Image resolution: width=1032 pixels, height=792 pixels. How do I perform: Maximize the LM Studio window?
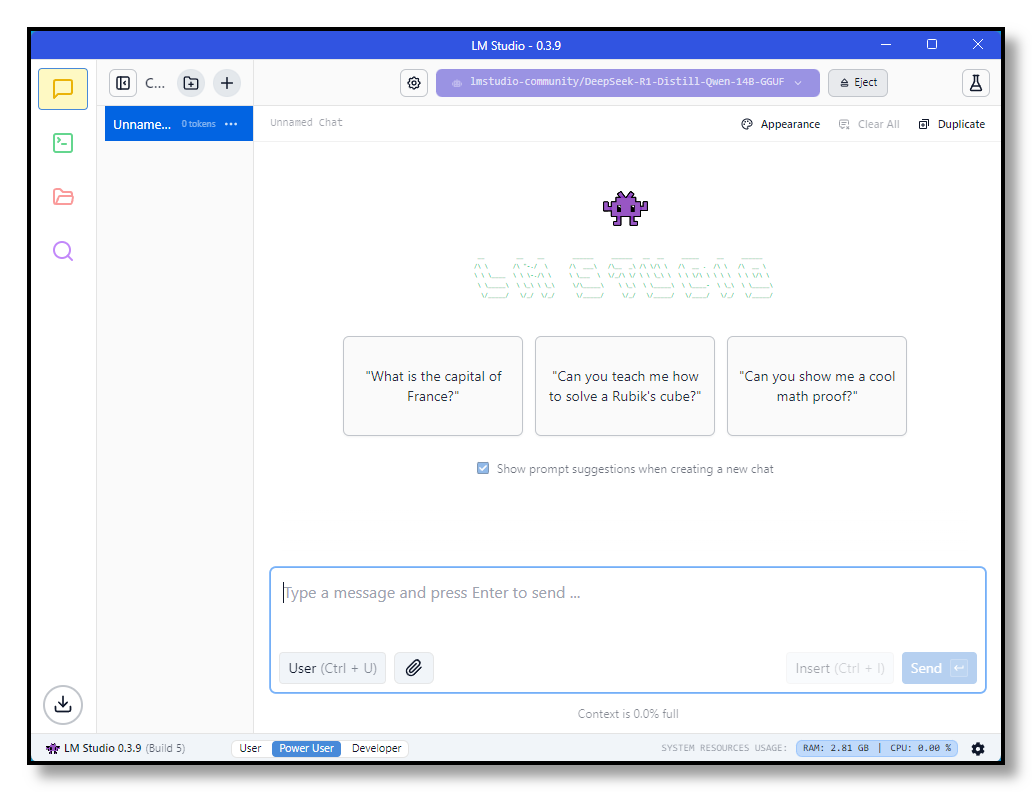932,45
